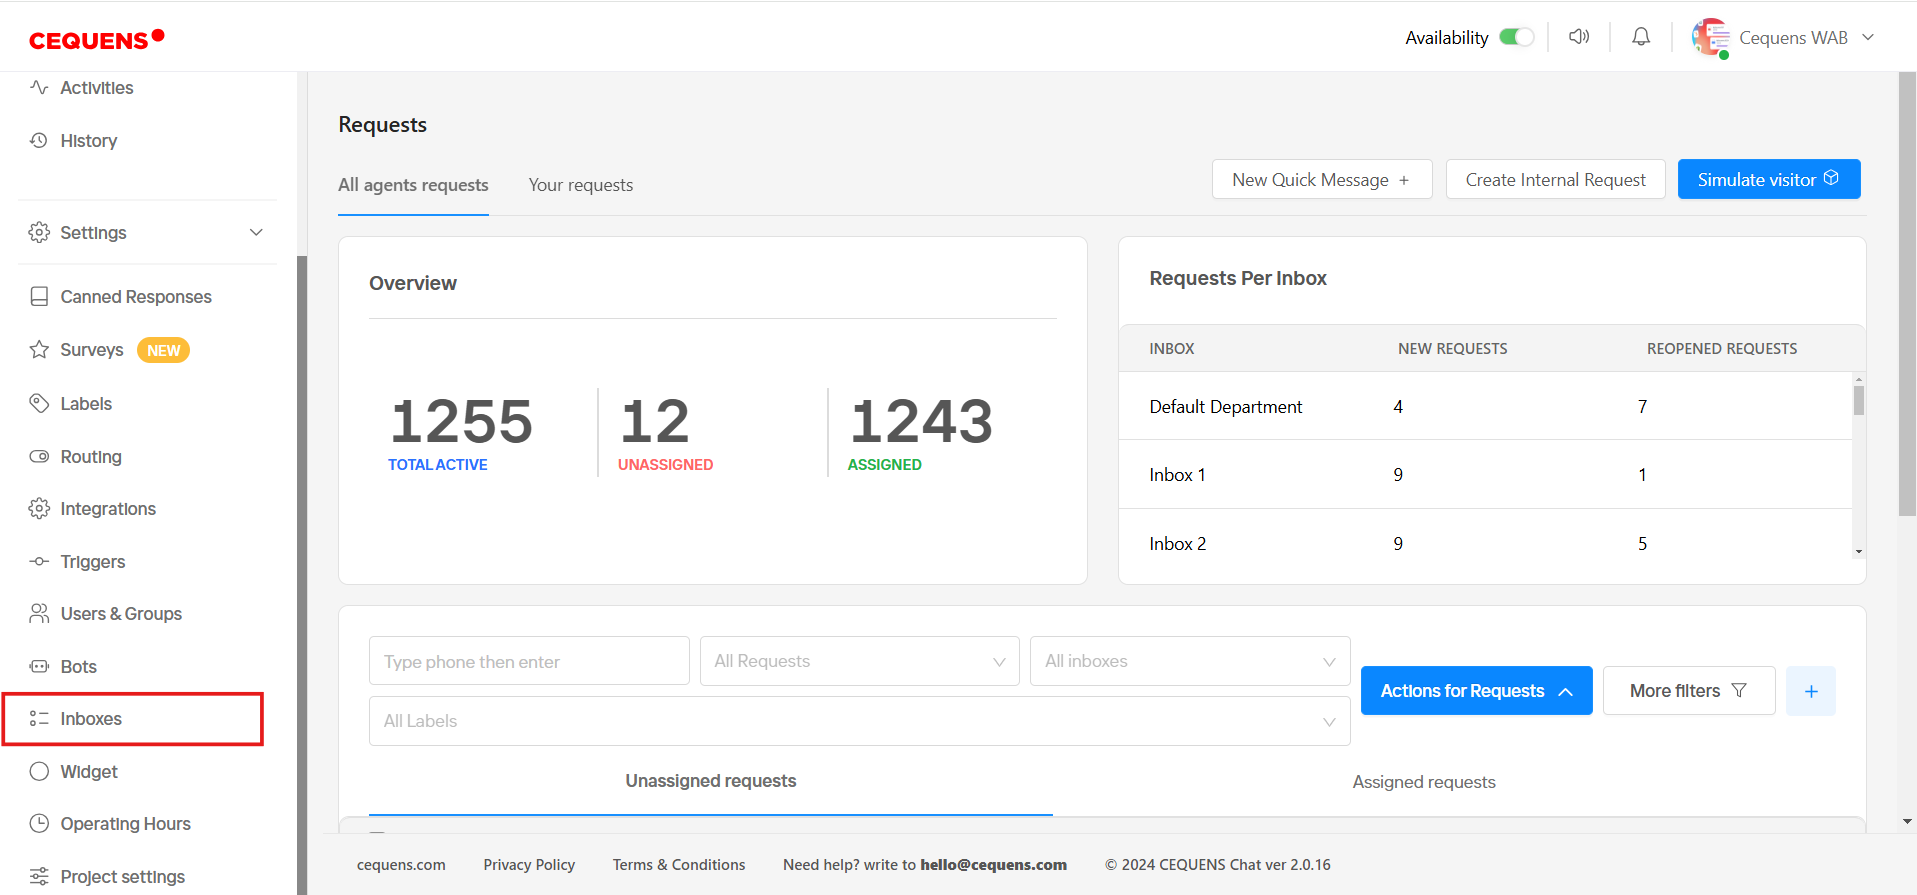Click Simulate visitor button

pyautogui.click(x=1769, y=180)
